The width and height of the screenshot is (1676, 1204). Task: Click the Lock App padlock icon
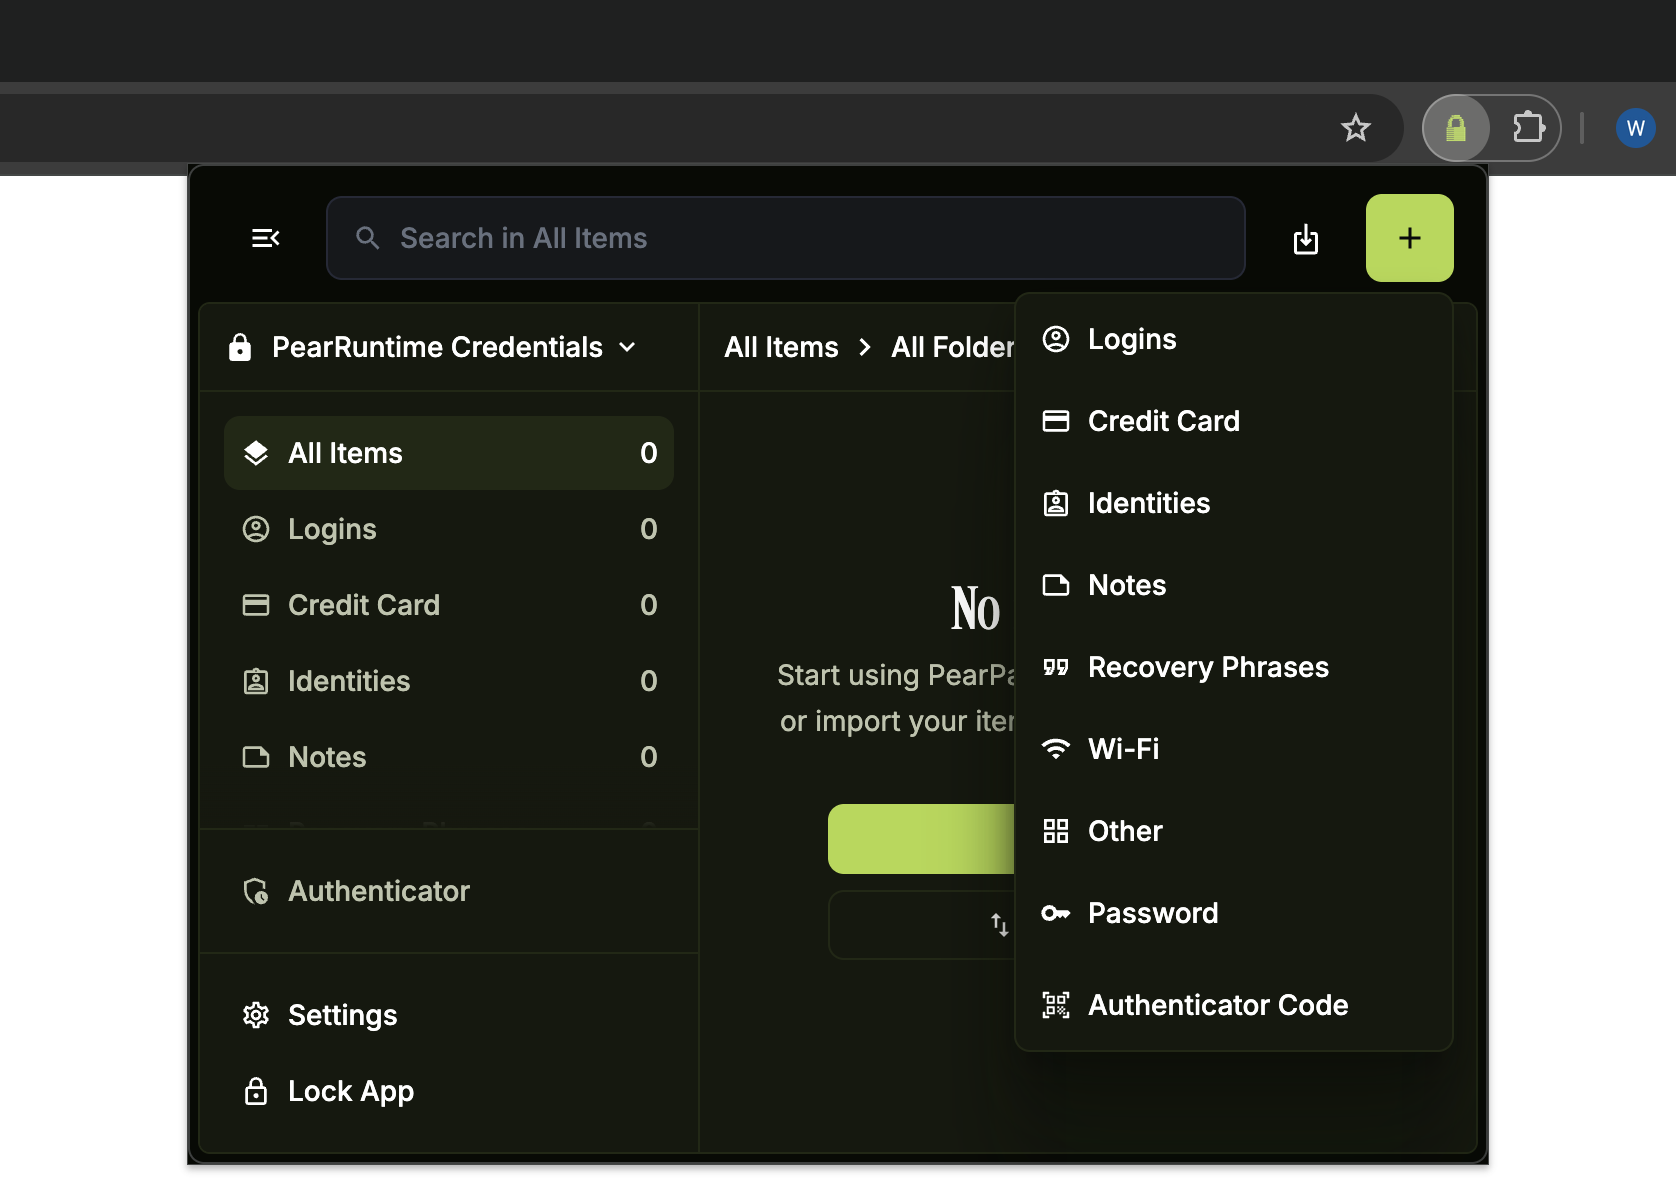[x=256, y=1091]
